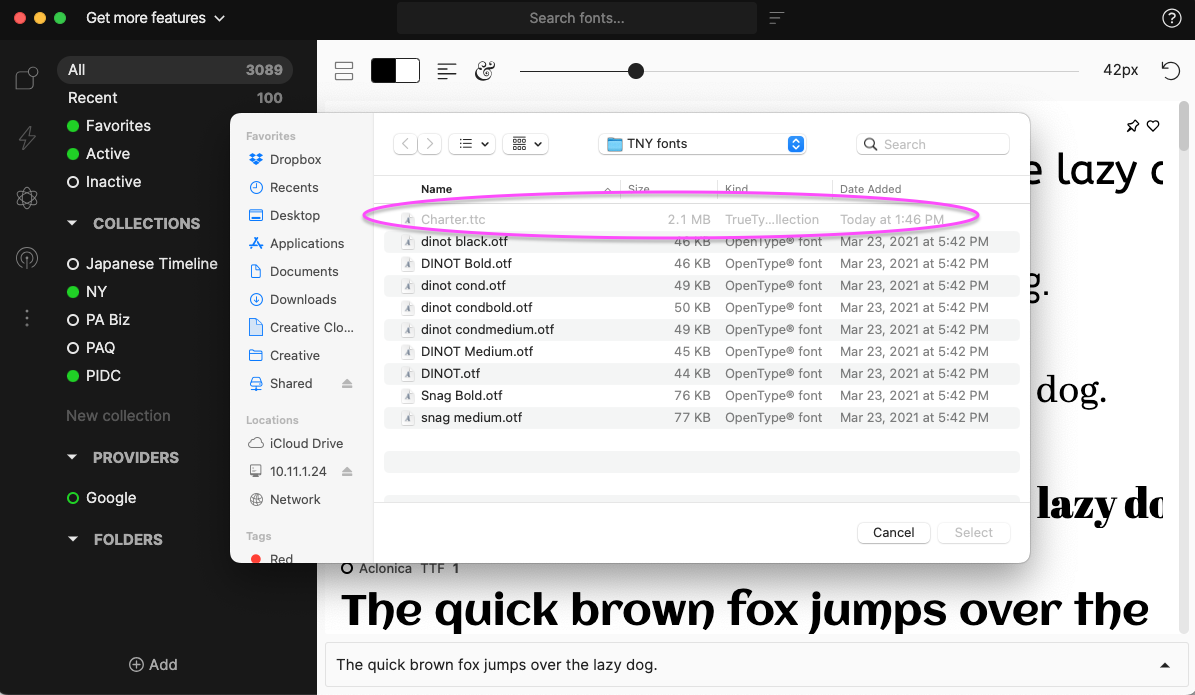This screenshot has height=695, width=1195.
Task: Favorite the font with the heart icon
Action: tap(1153, 126)
